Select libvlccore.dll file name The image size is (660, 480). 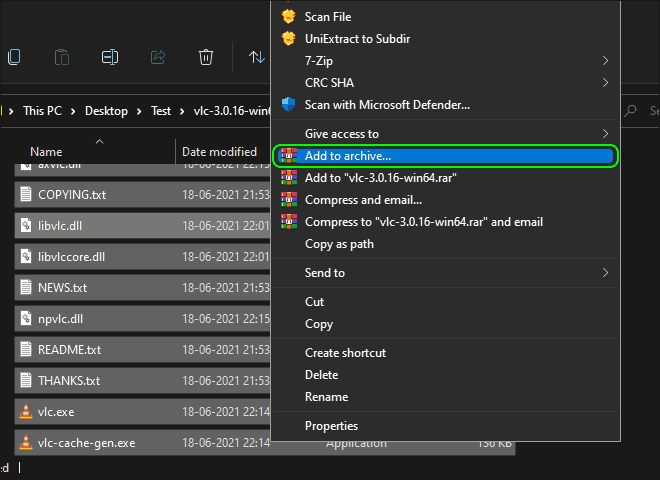[71, 257]
